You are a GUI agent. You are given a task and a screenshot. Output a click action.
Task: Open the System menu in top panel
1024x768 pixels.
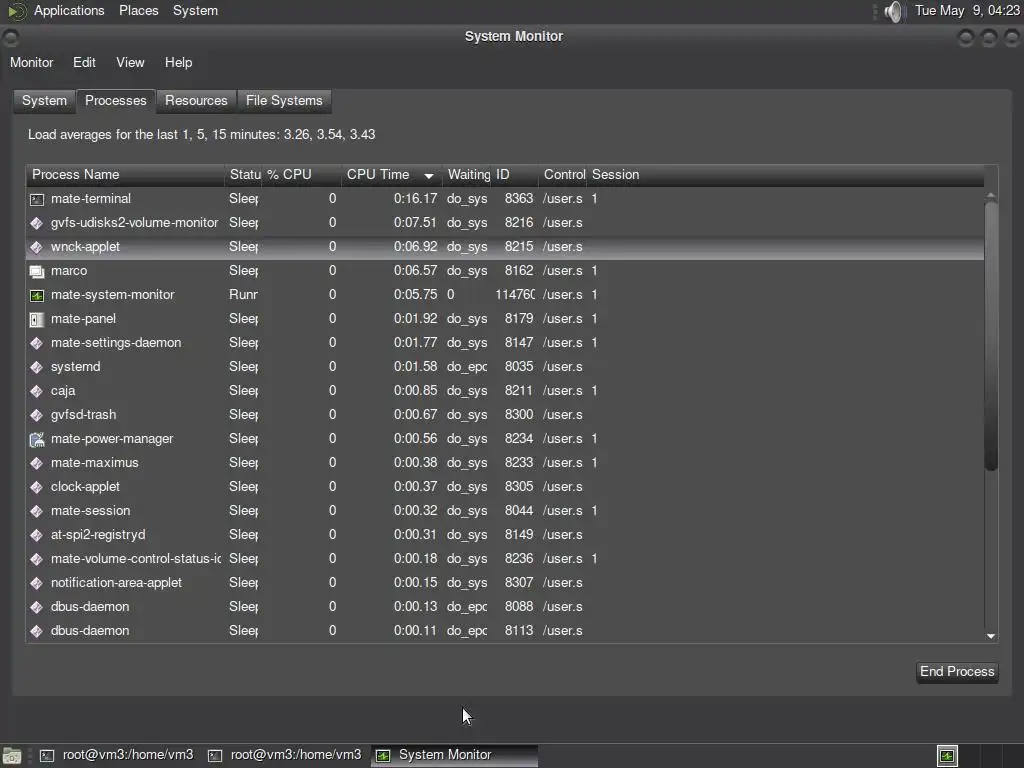195,11
